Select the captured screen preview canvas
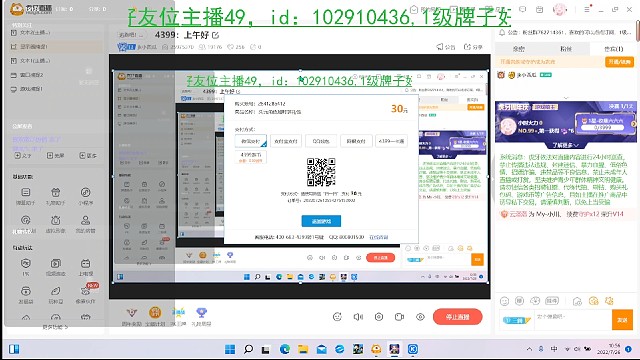Image resolution: width=640 pixels, height=360 pixels. (x=300, y=176)
